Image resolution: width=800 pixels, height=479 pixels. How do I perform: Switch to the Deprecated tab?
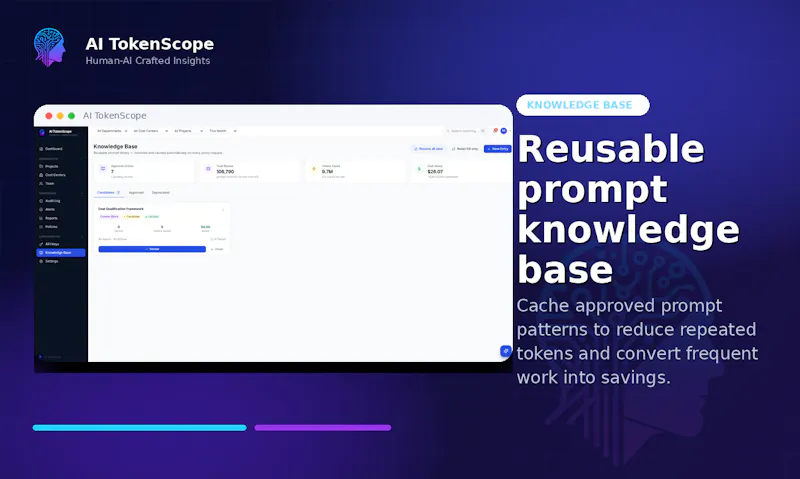pyautogui.click(x=161, y=193)
